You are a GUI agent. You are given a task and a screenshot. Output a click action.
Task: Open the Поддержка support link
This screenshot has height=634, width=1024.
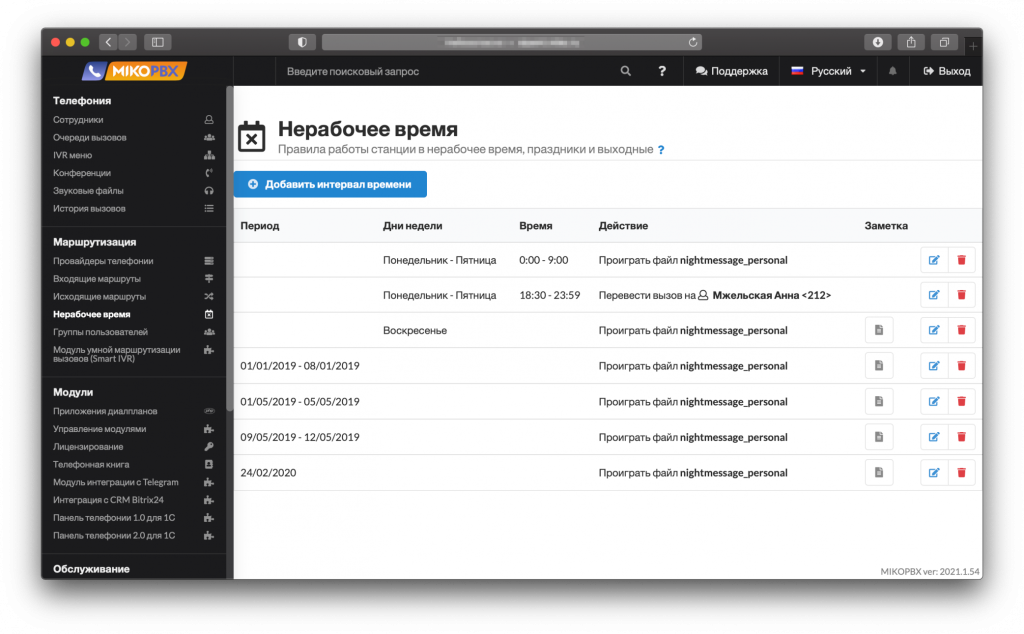[x=731, y=71]
